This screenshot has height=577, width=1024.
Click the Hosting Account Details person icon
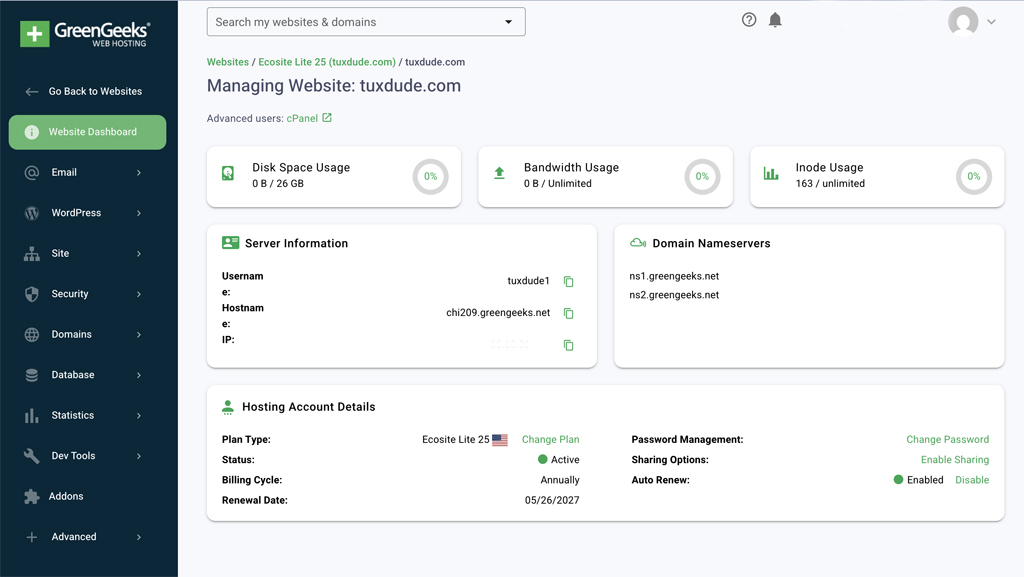coord(227,407)
